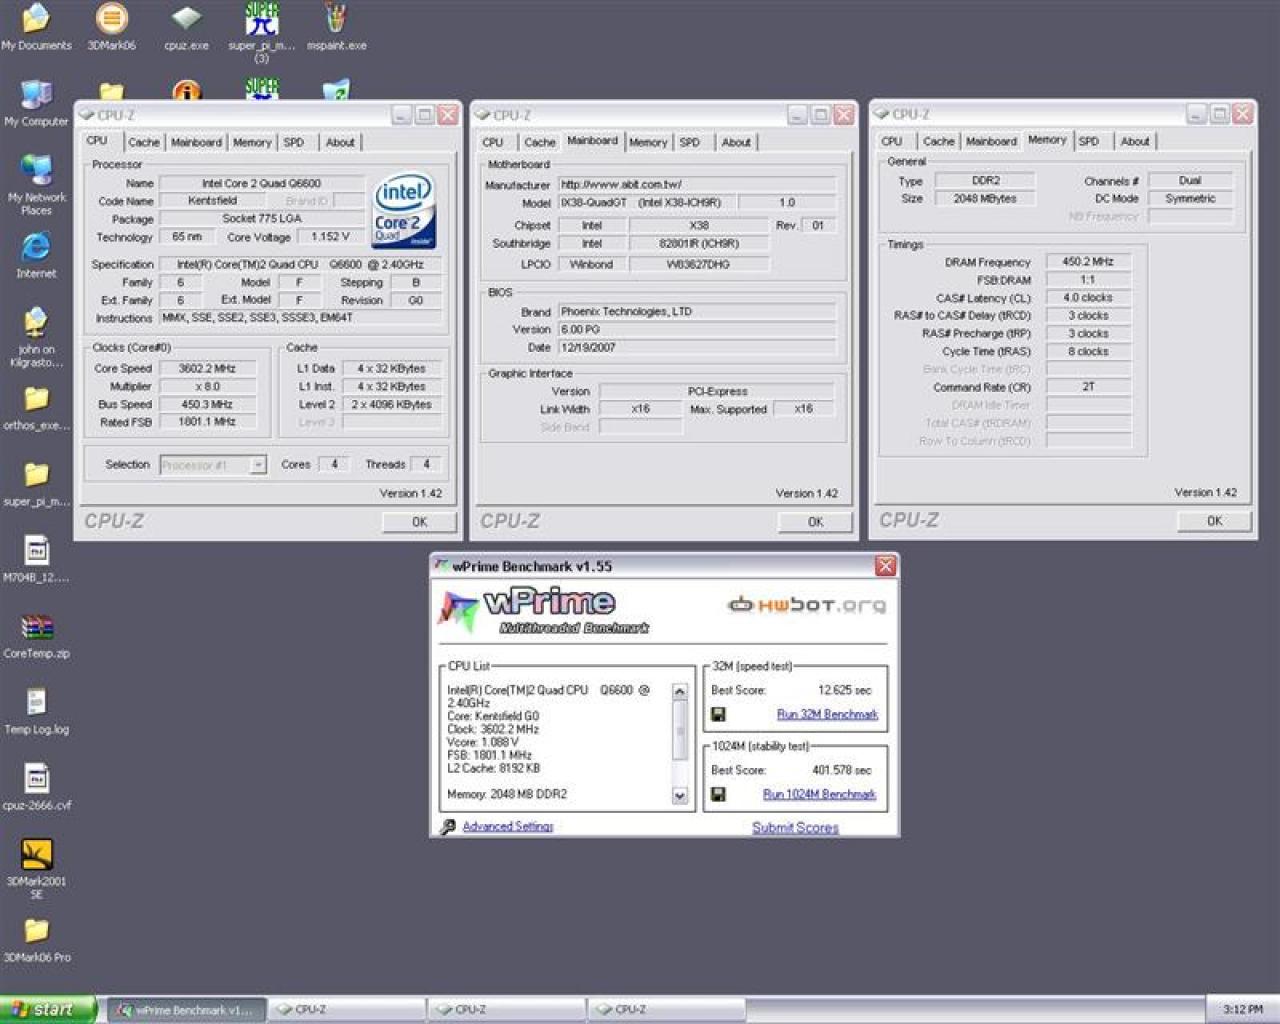The image size is (1280, 1024).
Task: Click OK in the CPU-Z Mainboard window
Action: [x=815, y=522]
